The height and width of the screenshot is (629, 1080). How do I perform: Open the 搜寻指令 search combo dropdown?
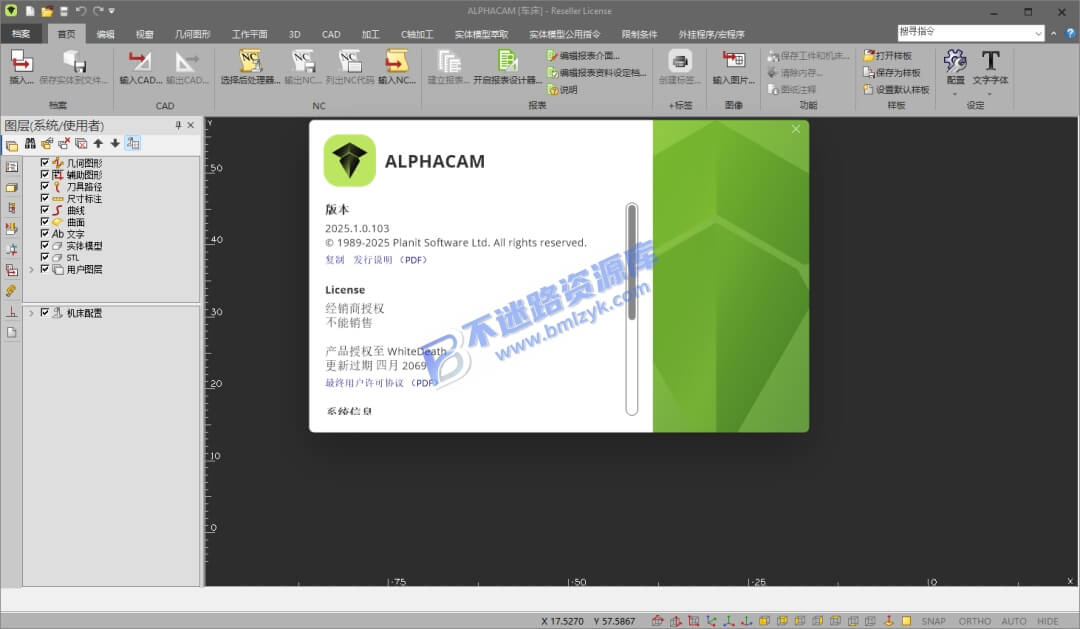(x=1038, y=33)
